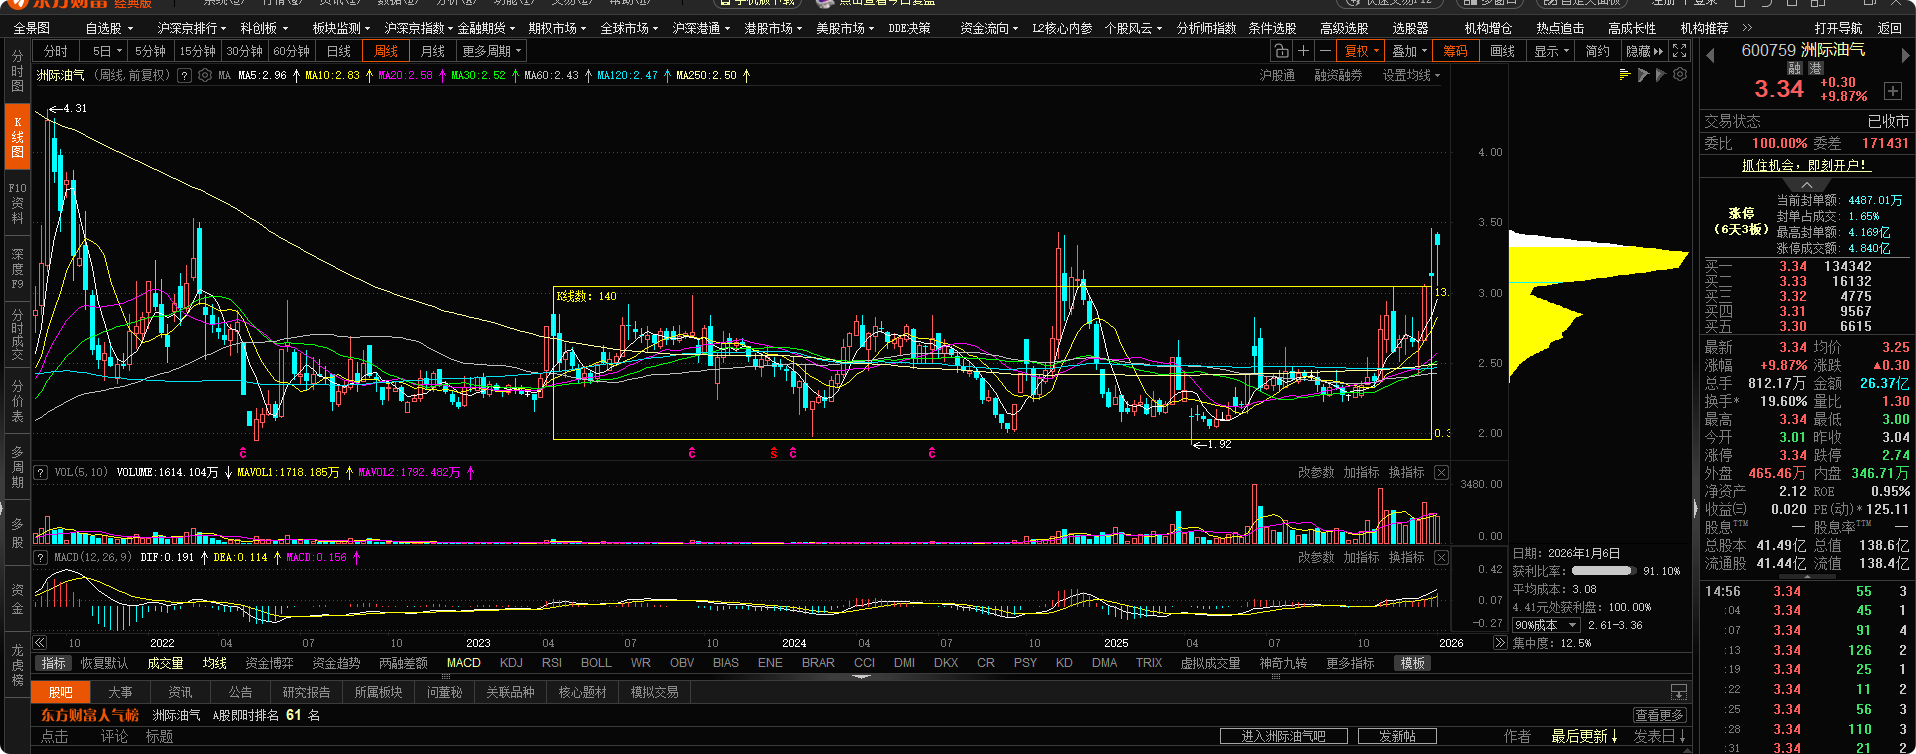The image size is (1916, 754).
Task: Toggle the 简约 simple view mode
Action: pyautogui.click(x=1597, y=51)
